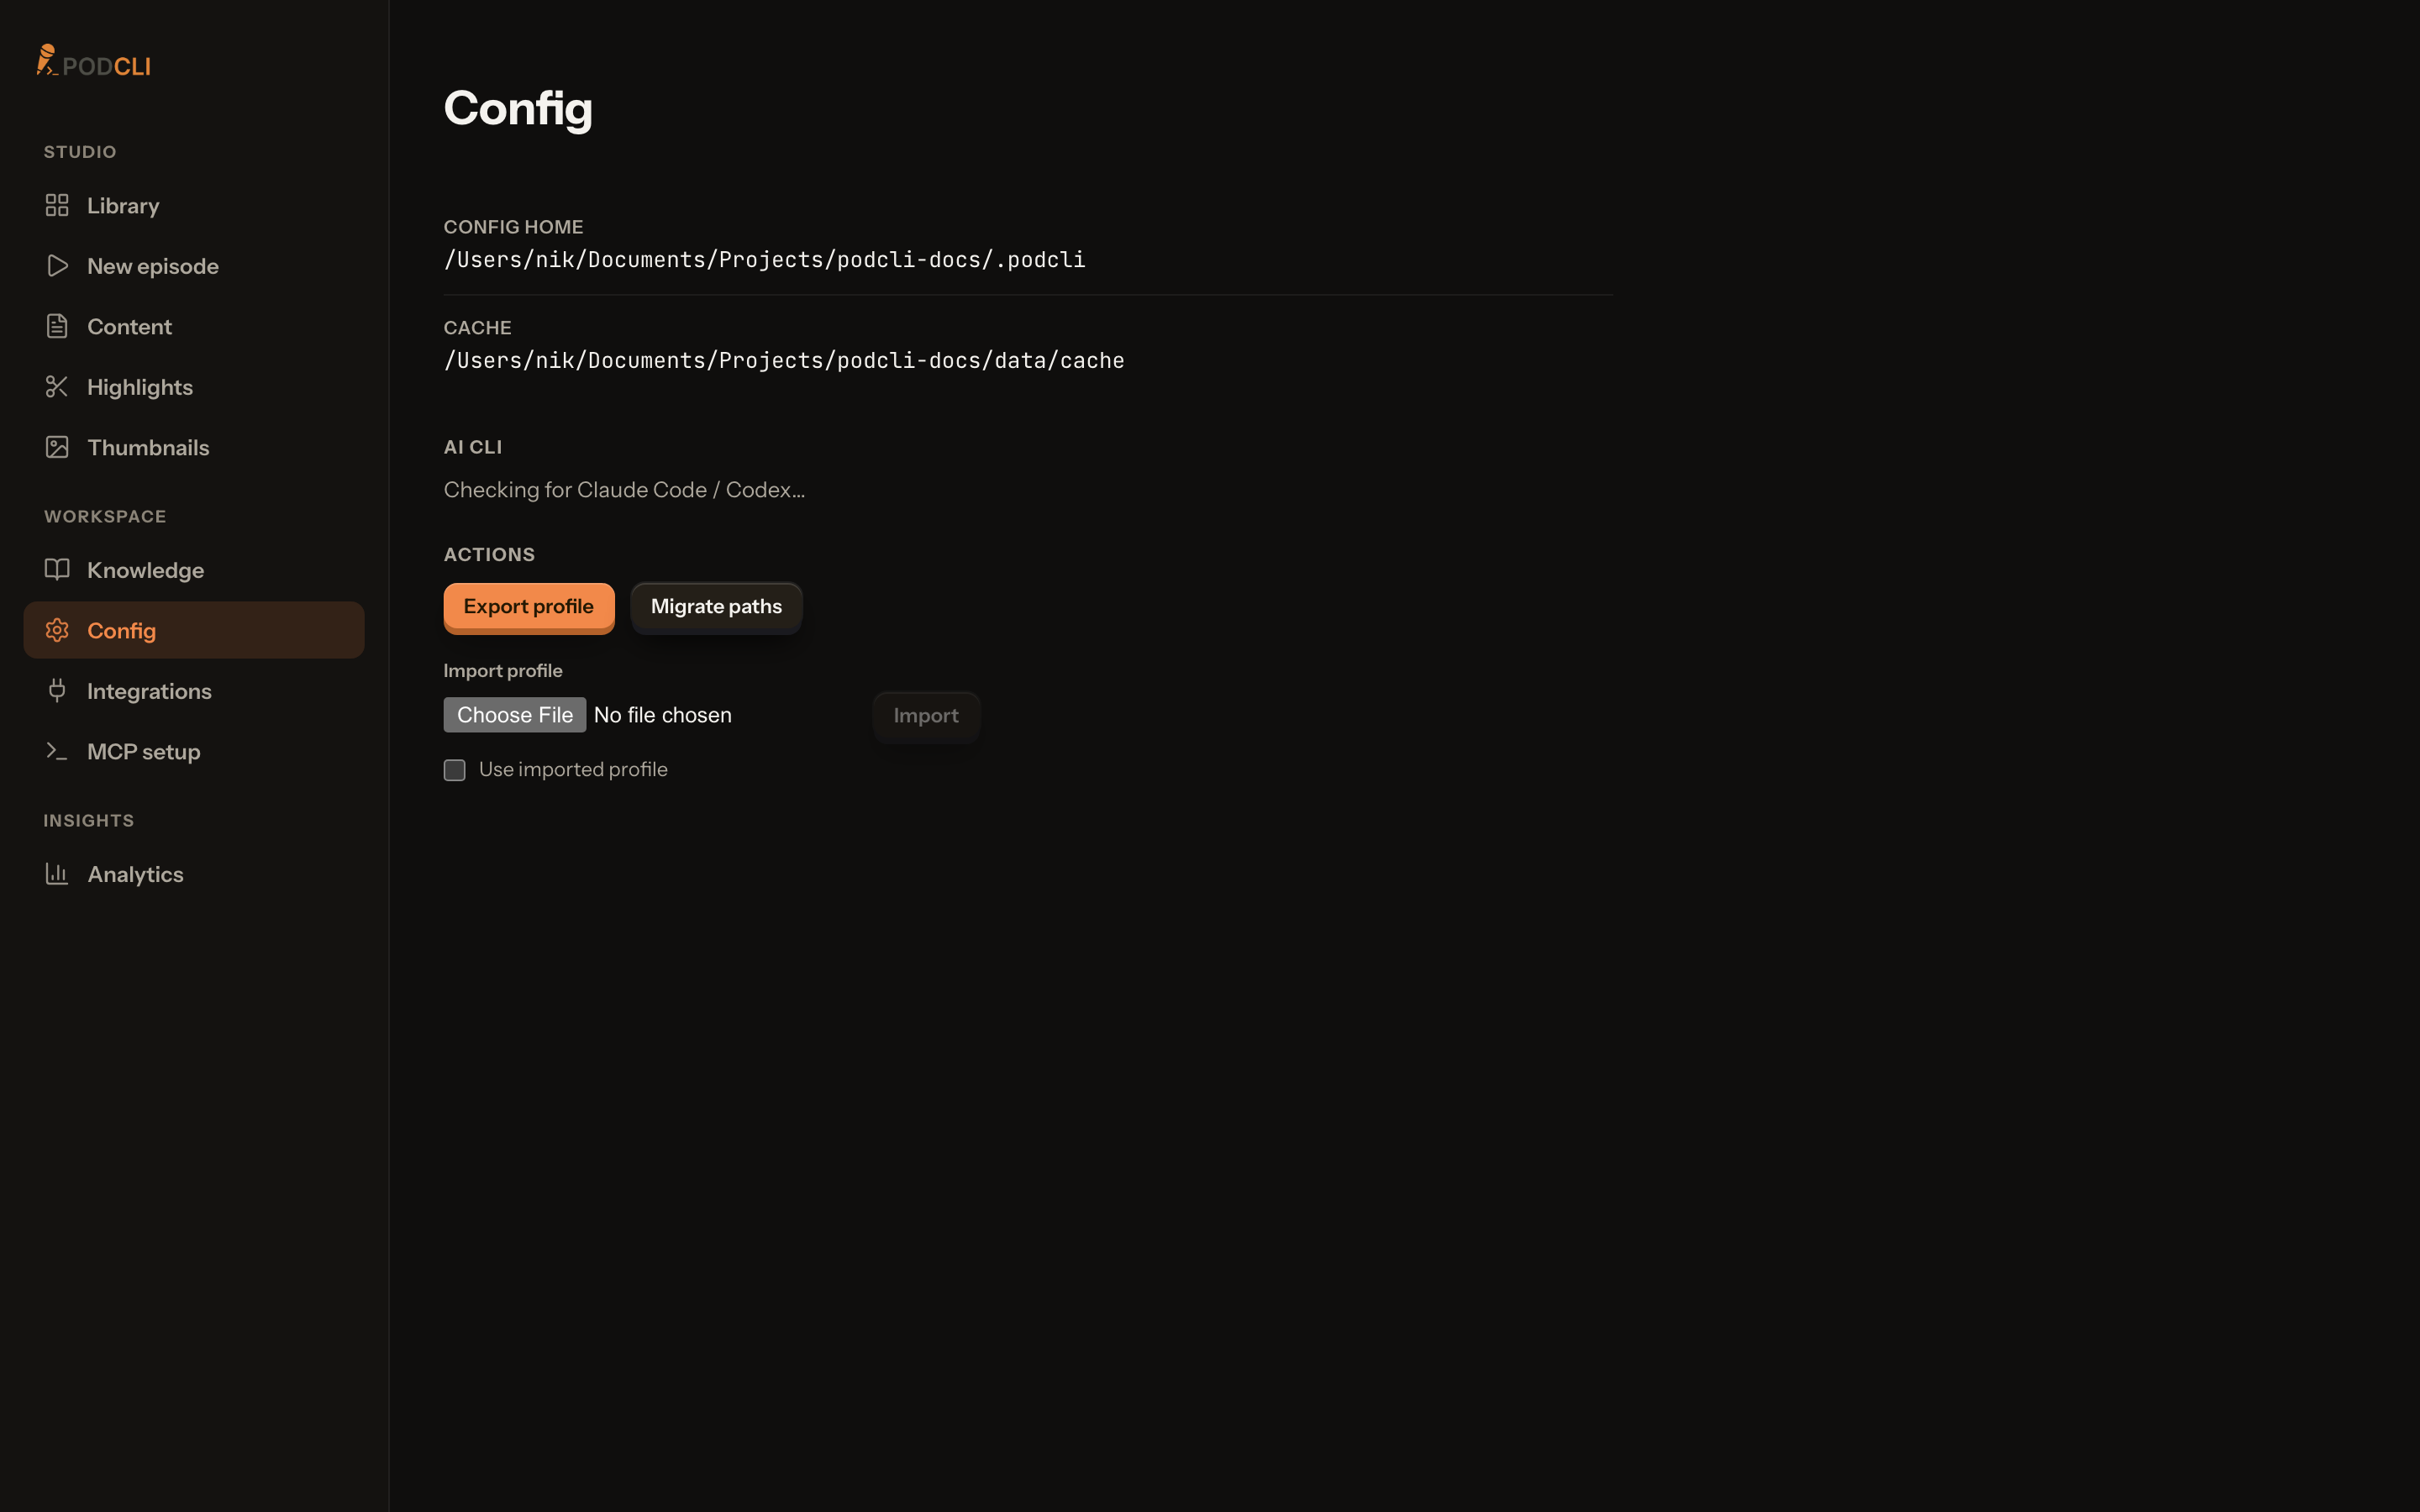Click the Highlights scissors icon
Viewport: 2420px width, 1512px height.
(x=57, y=387)
